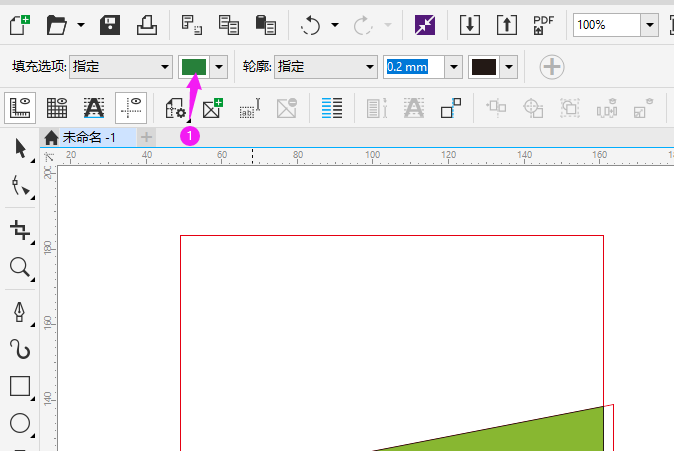Open the 填充选项 dropdown
This screenshot has height=451, width=674.
121,67
